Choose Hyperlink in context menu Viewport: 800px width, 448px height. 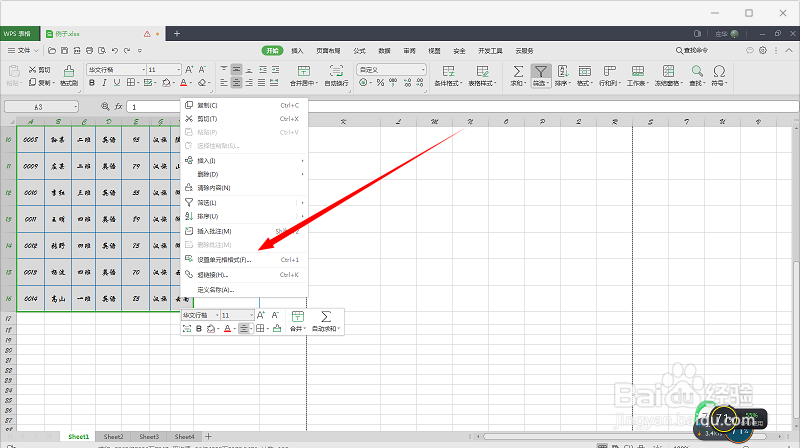[x=244, y=275]
